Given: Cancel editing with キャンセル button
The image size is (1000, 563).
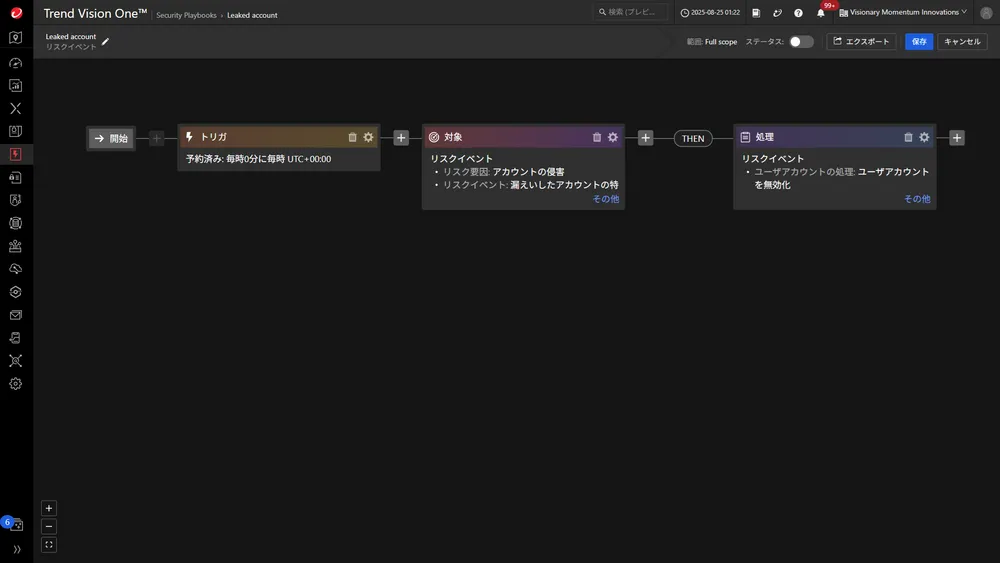Looking at the screenshot, I should tap(962, 41).
